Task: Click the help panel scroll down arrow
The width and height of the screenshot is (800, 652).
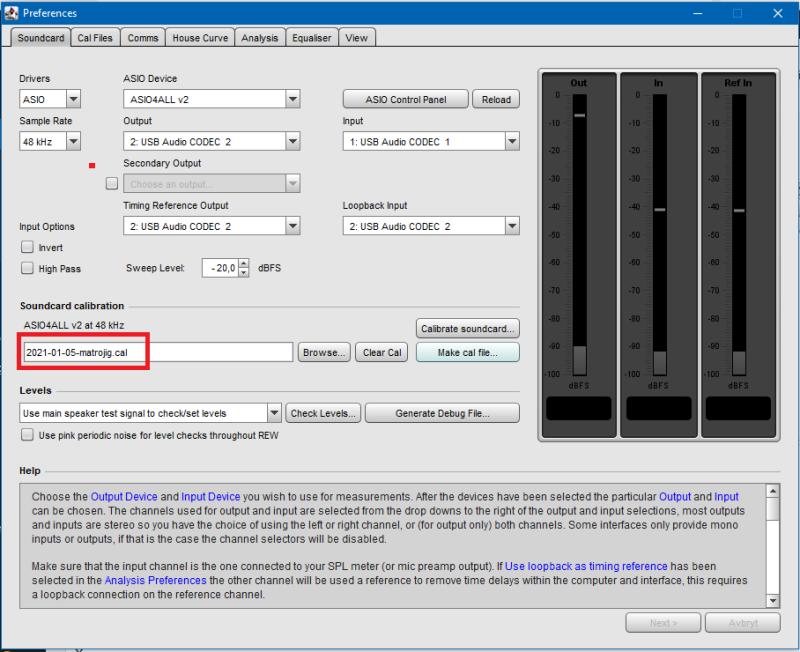Action: [x=773, y=600]
